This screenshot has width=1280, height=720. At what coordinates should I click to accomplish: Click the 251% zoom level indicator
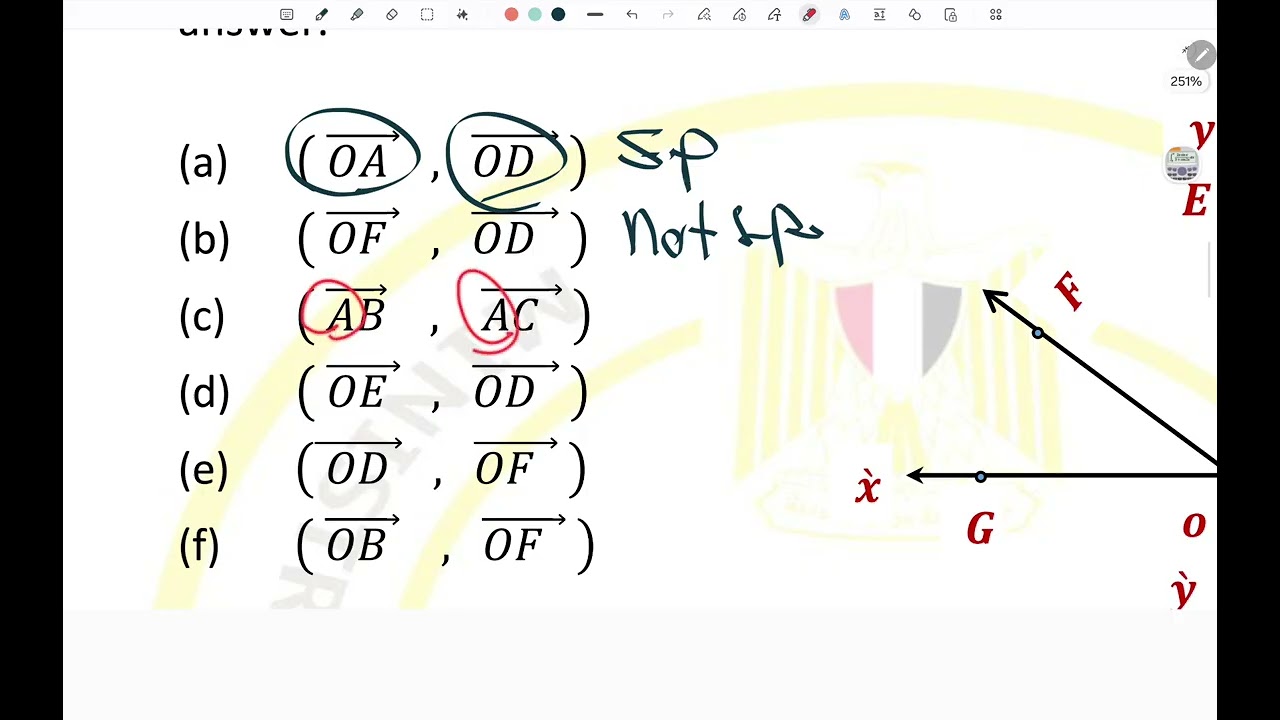click(x=1186, y=82)
